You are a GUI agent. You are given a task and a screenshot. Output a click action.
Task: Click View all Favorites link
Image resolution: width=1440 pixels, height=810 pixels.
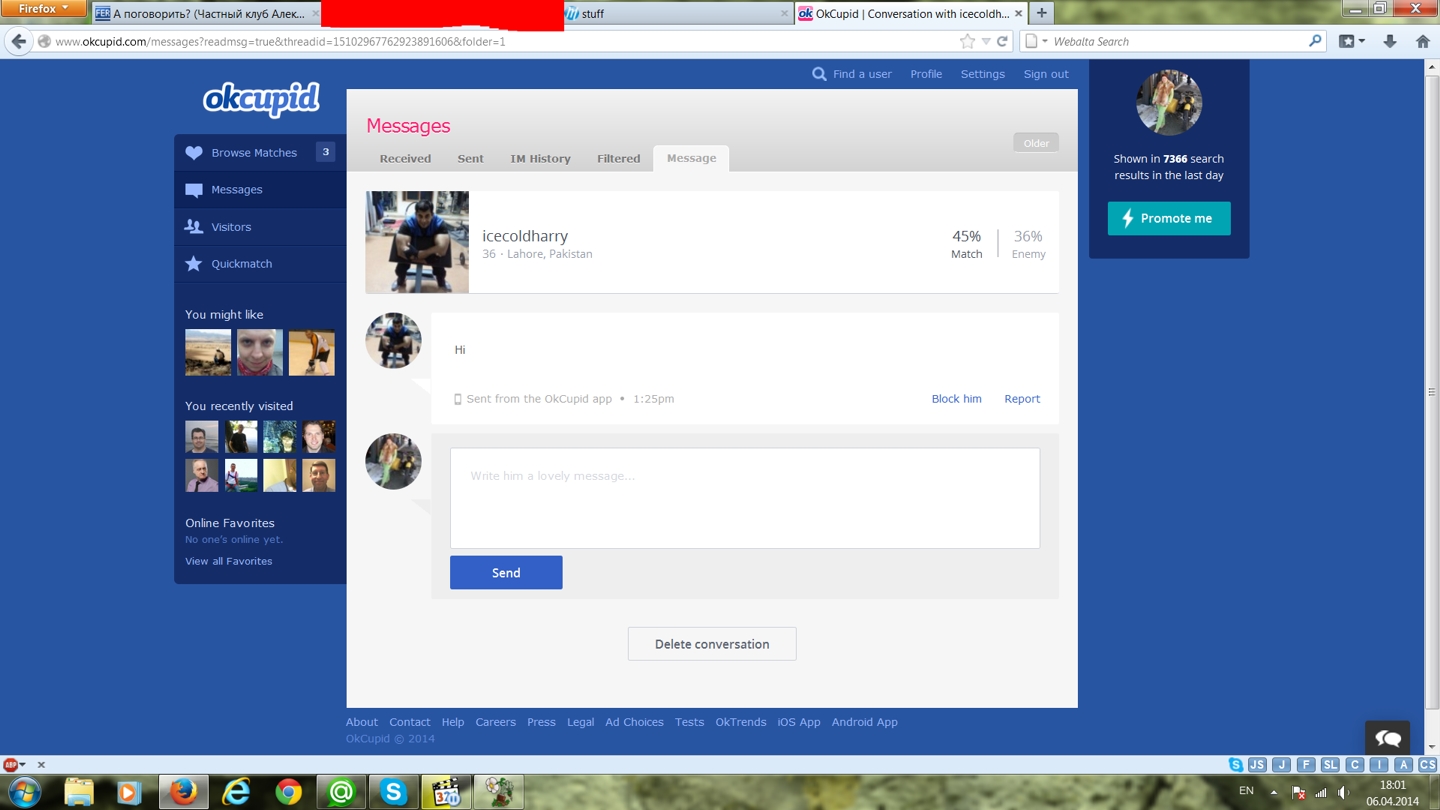pyautogui.click(x=228, y=561)
